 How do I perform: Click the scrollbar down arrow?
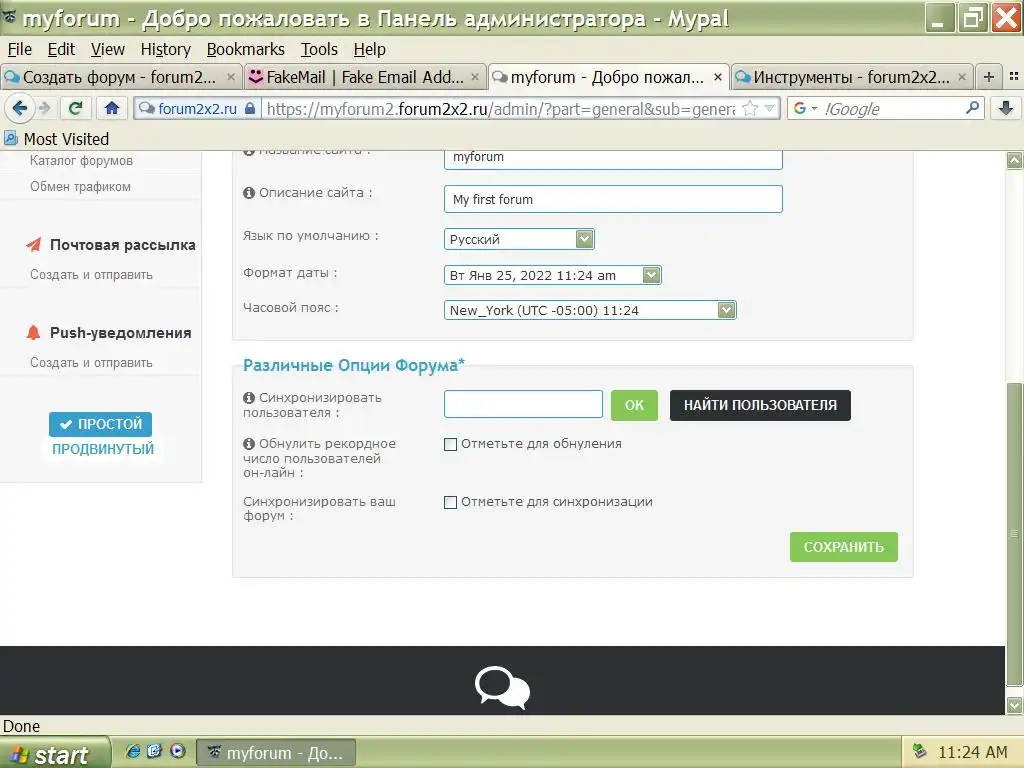point(1014,705)
